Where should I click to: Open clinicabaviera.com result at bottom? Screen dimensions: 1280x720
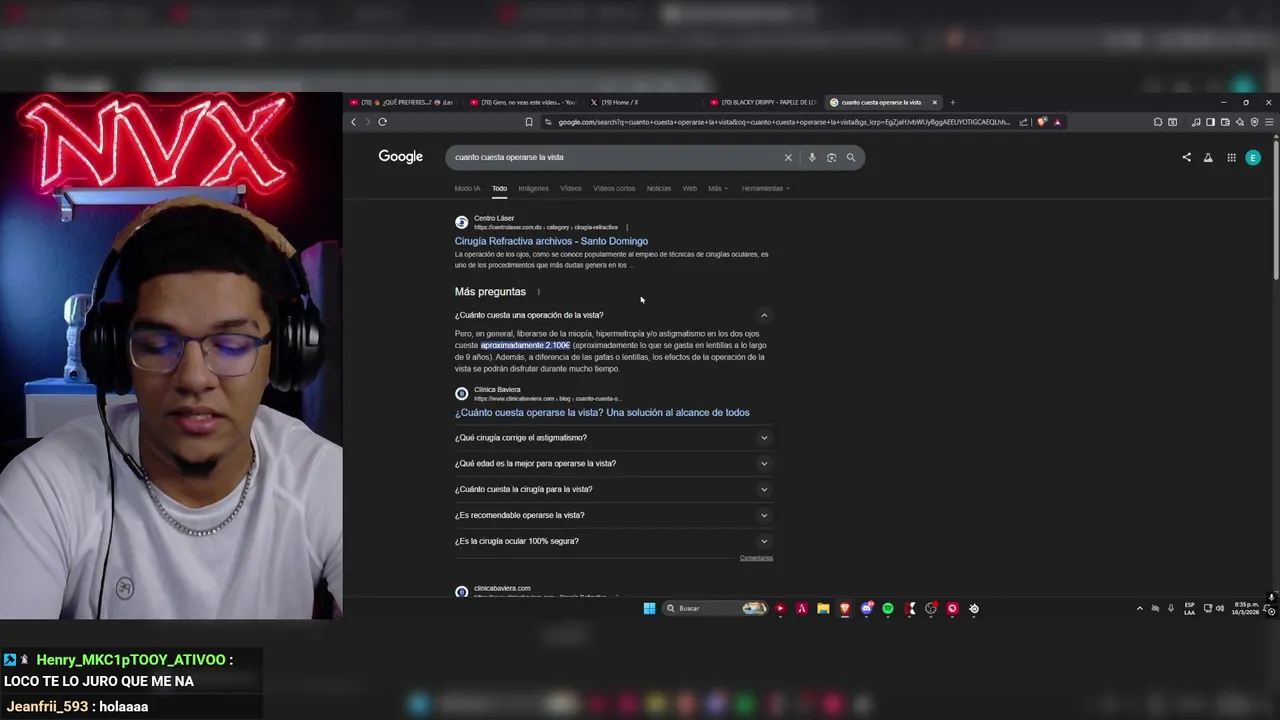[x=502, y=588]
